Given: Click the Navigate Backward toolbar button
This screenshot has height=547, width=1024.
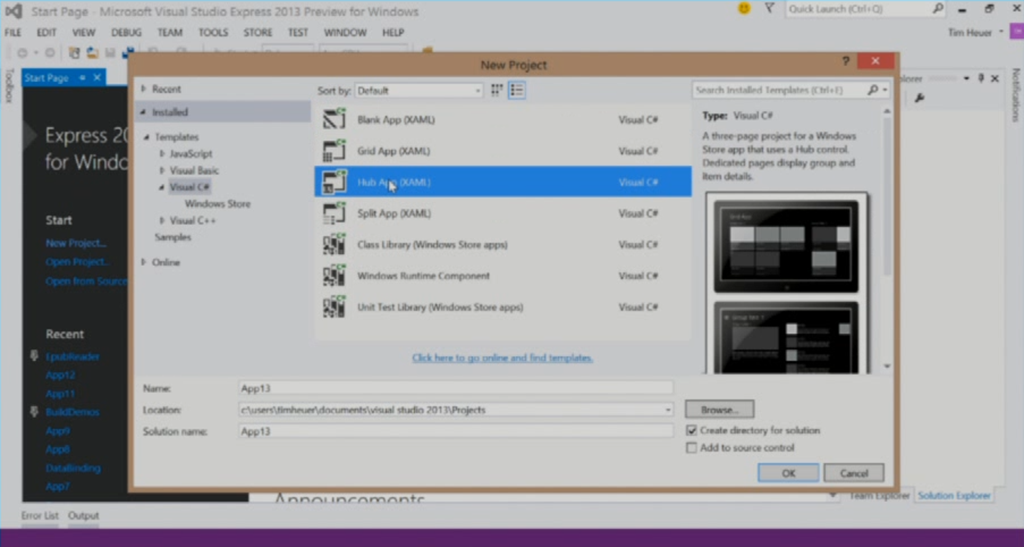Looking at the screenshot, I should tap(23, 52).
